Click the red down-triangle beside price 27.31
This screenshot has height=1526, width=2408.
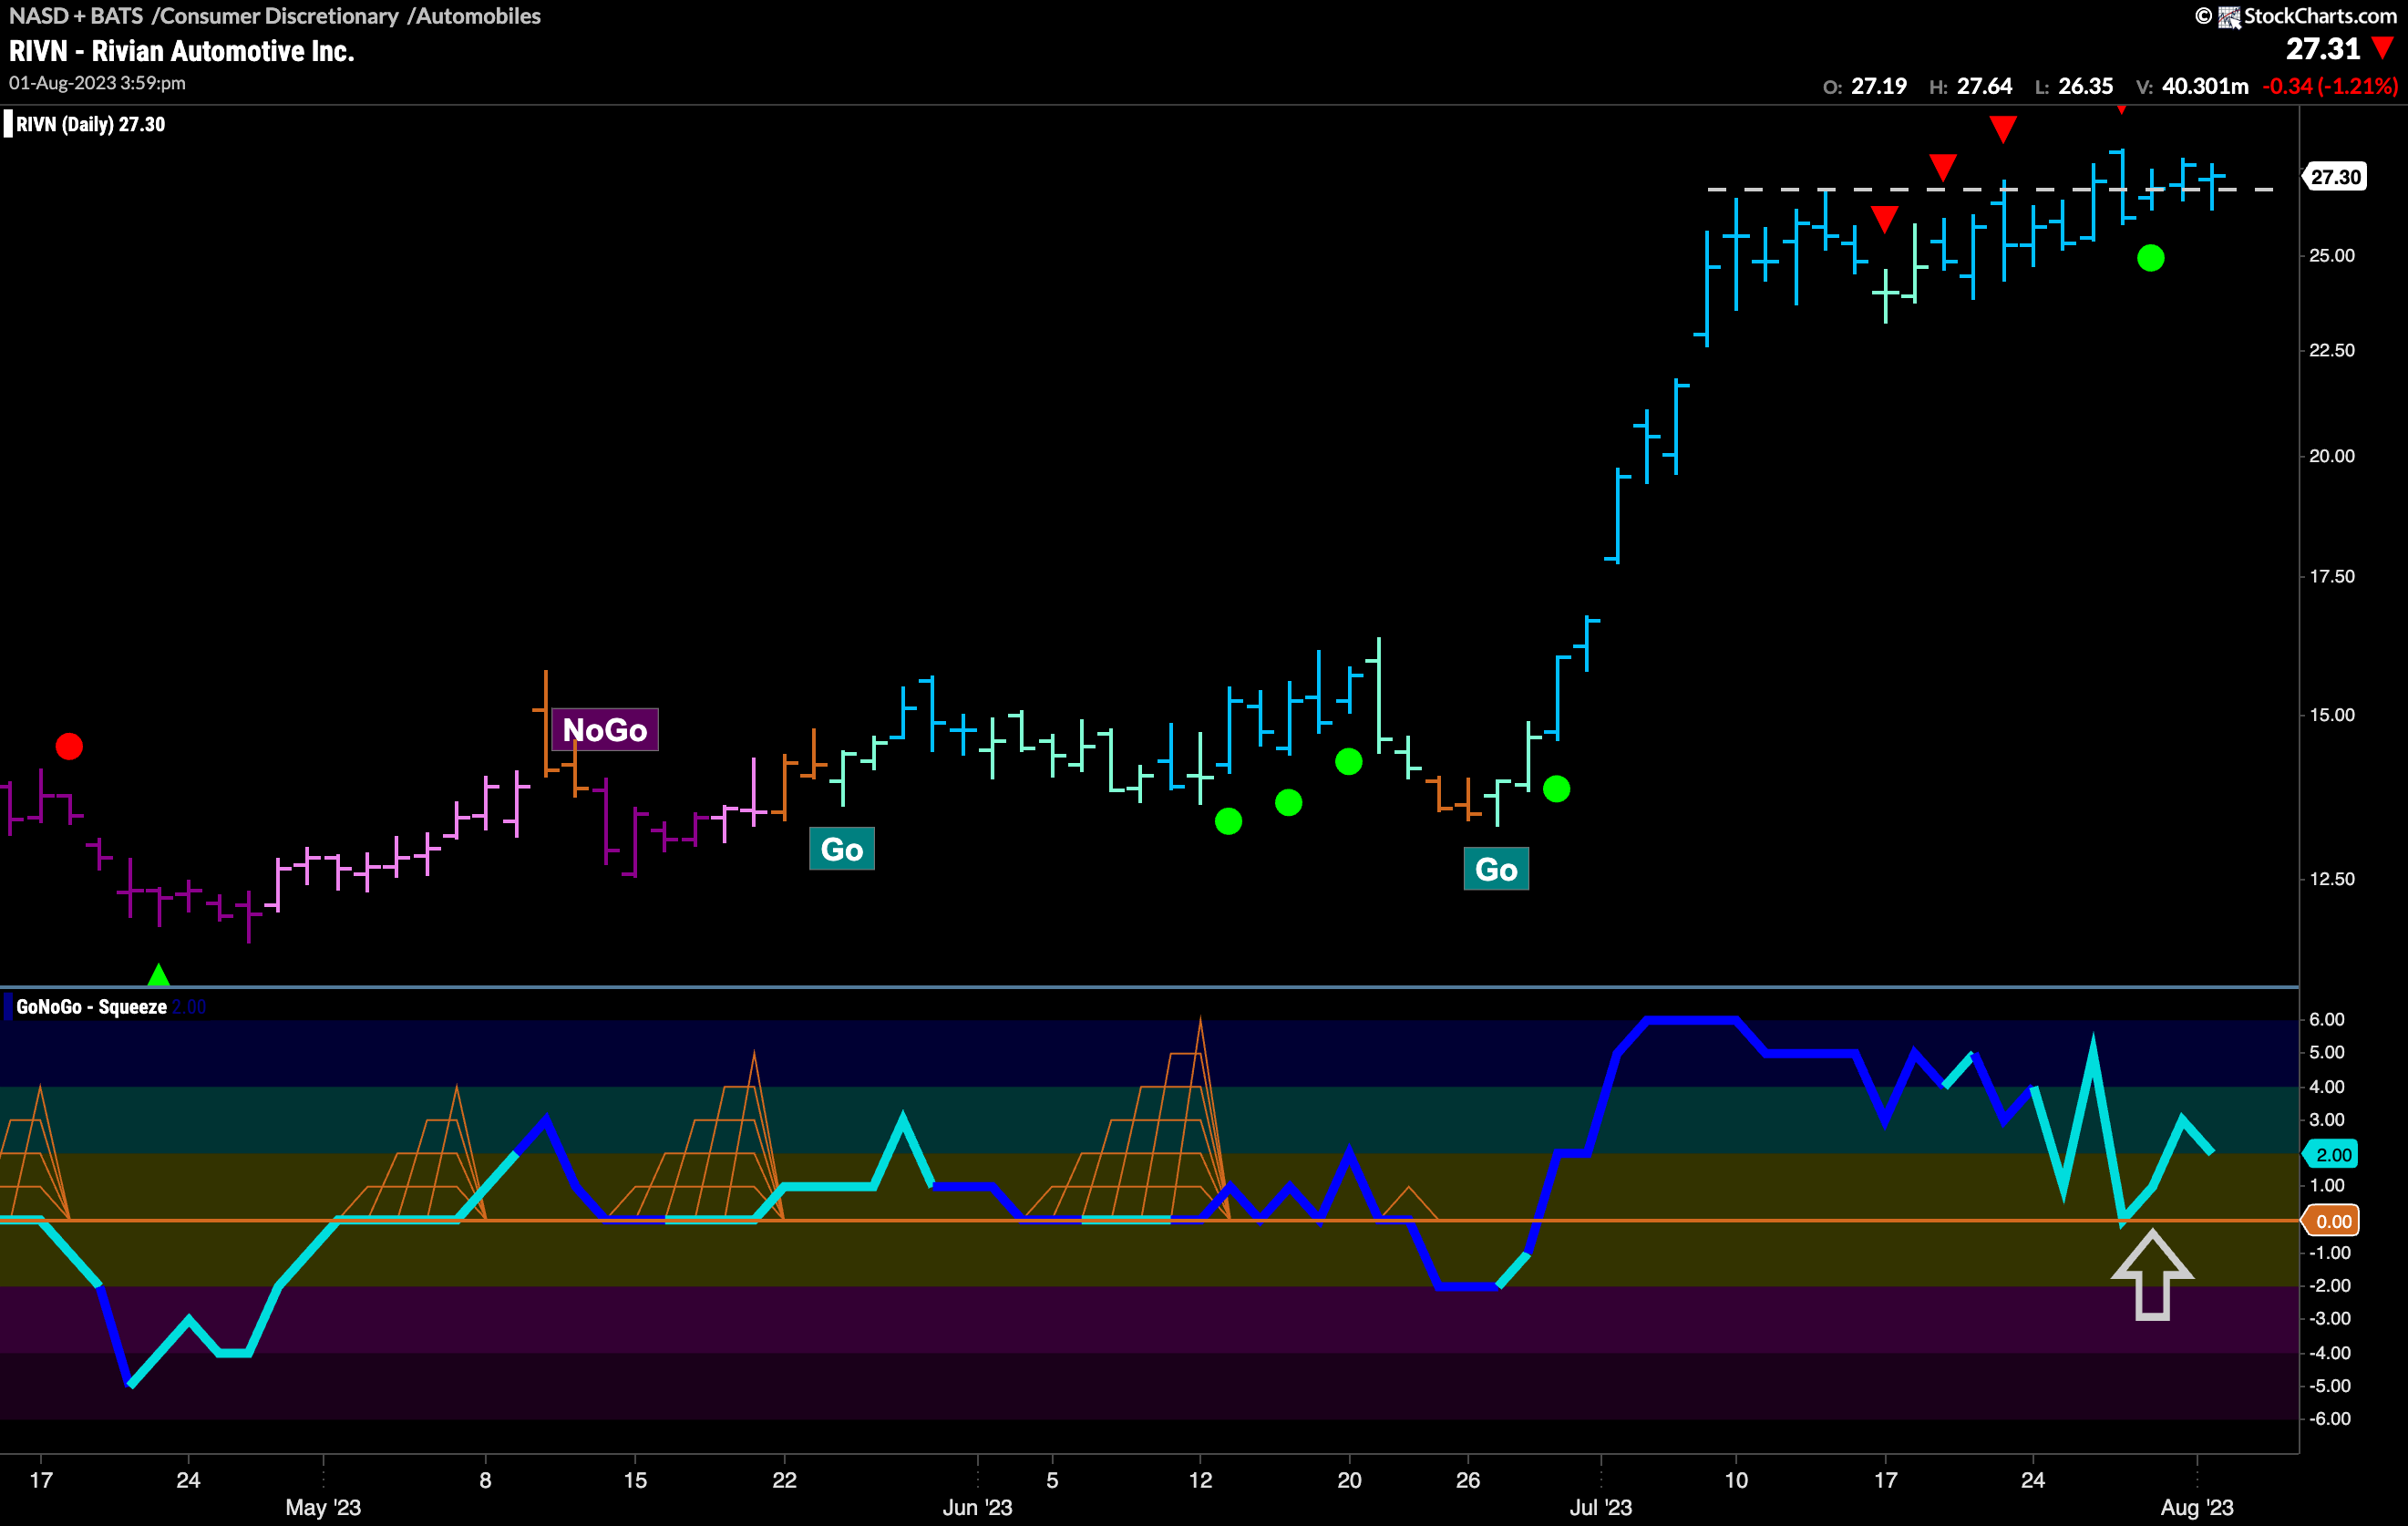[2383, 48]
